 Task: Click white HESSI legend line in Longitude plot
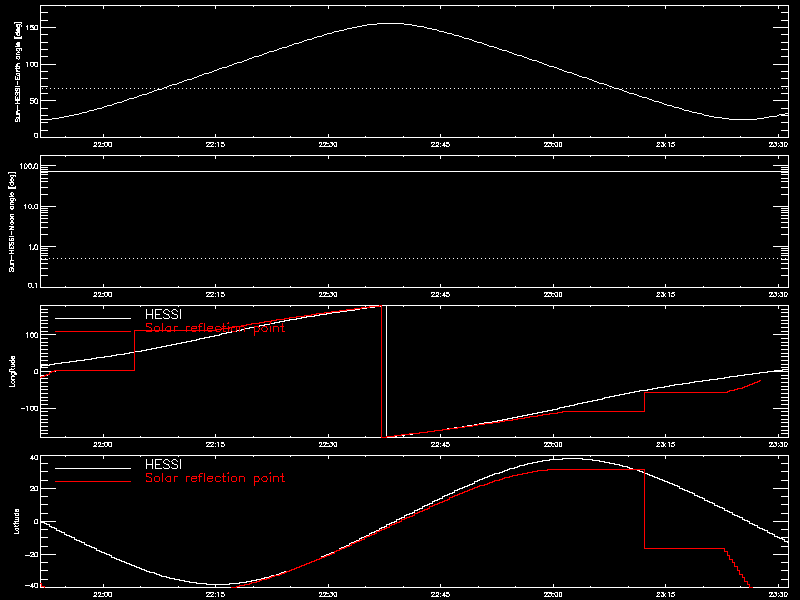[93, 318]
